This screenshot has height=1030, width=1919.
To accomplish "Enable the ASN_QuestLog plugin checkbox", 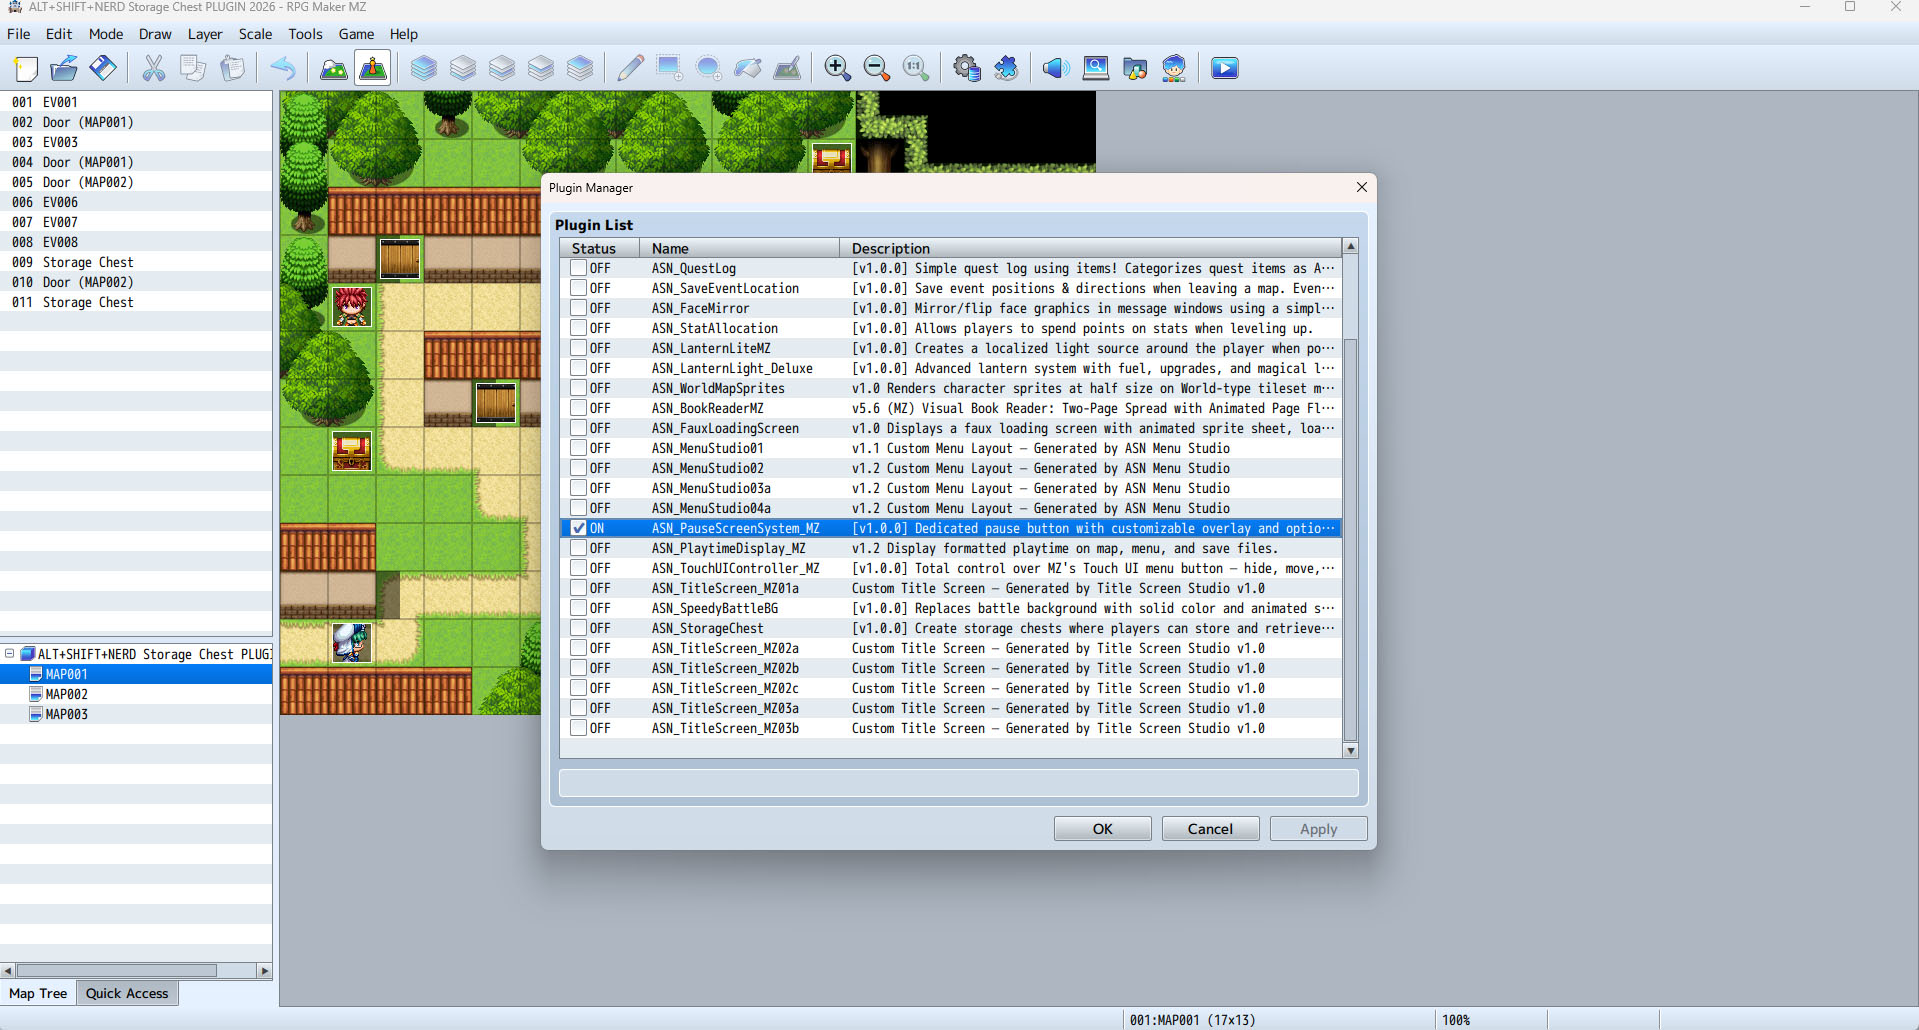I will tap(578, 268).
